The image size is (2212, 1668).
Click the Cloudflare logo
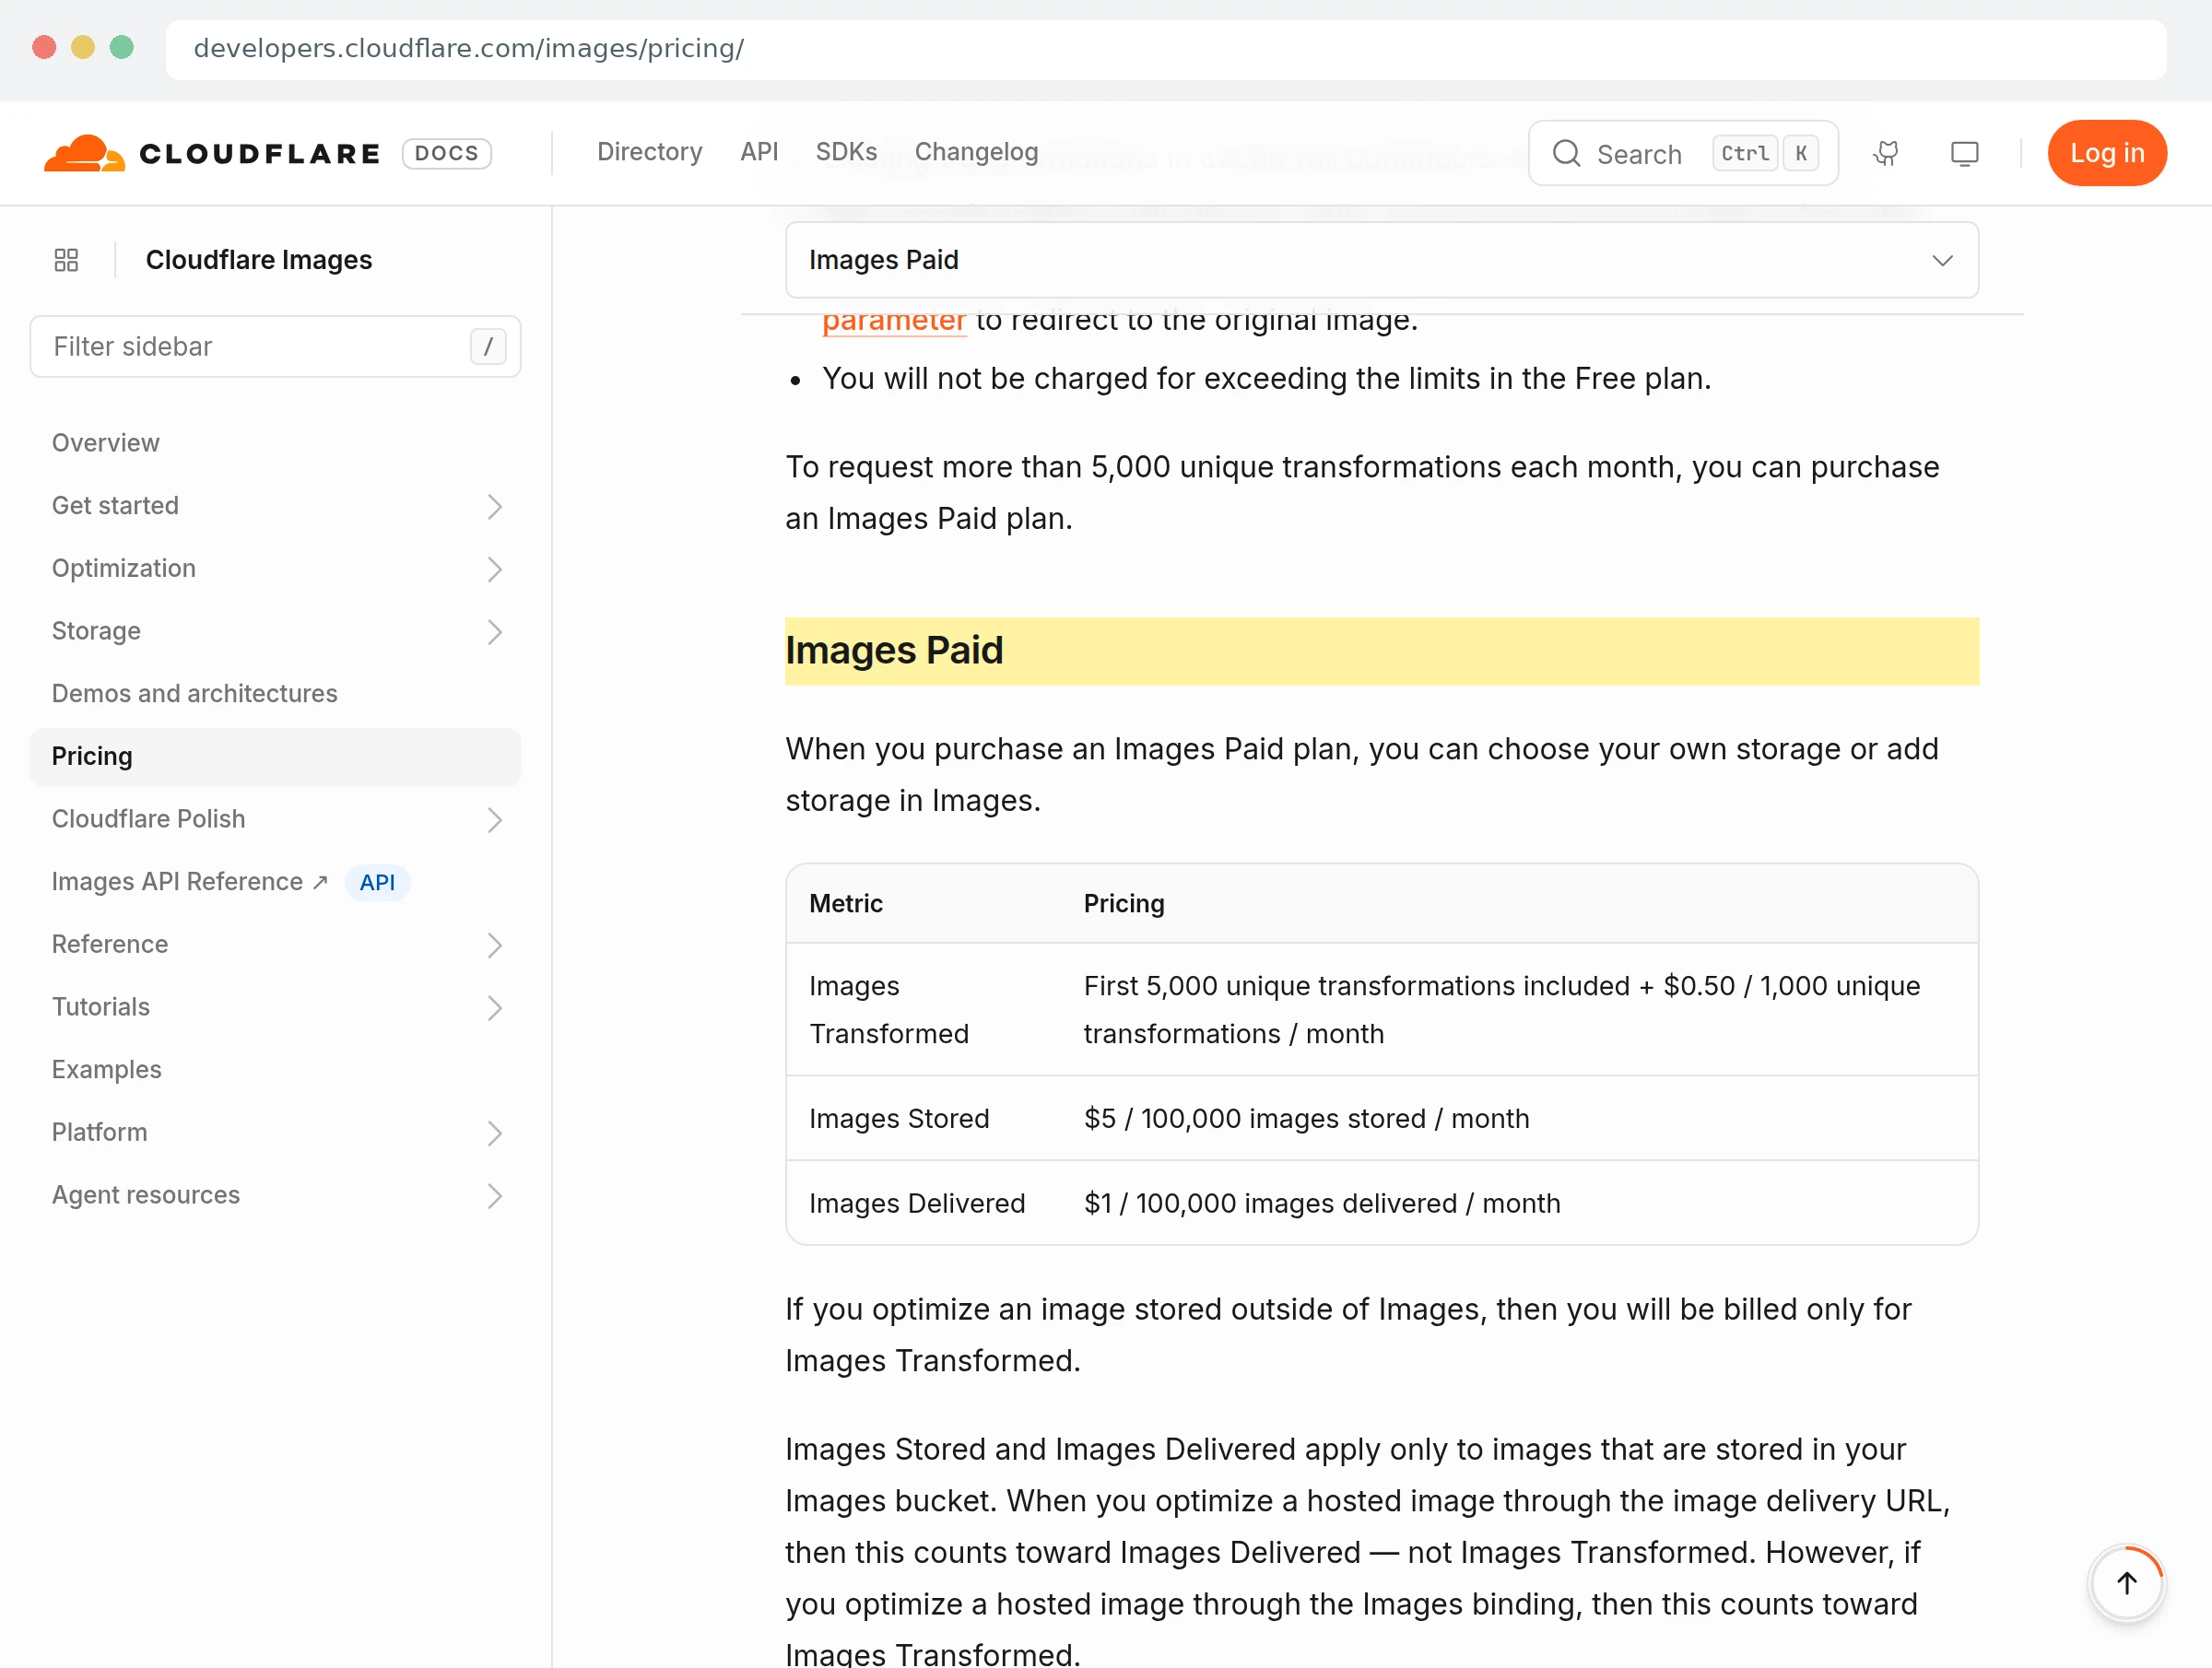pyautogui.click(x=212, y=153)
